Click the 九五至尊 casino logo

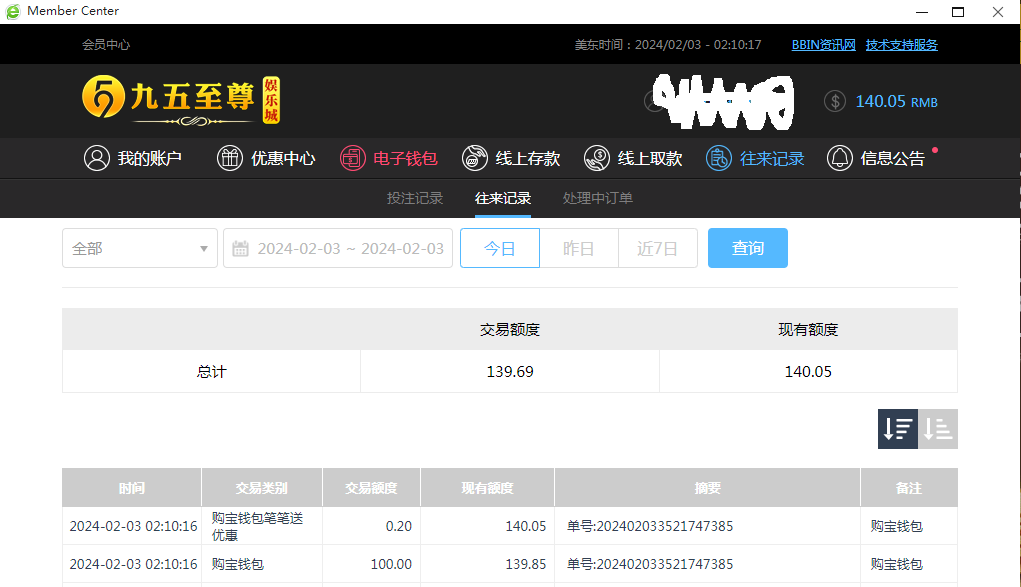pyautogui.click(x=181, y=100)
